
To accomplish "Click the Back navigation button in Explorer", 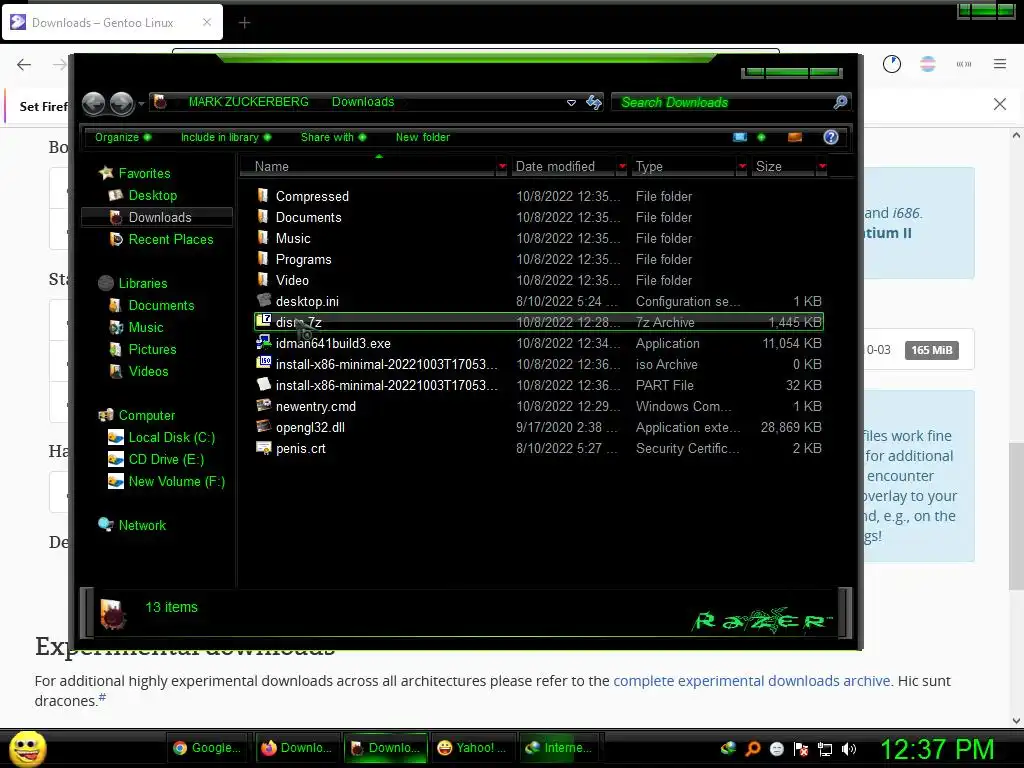I will coord(93,103).
